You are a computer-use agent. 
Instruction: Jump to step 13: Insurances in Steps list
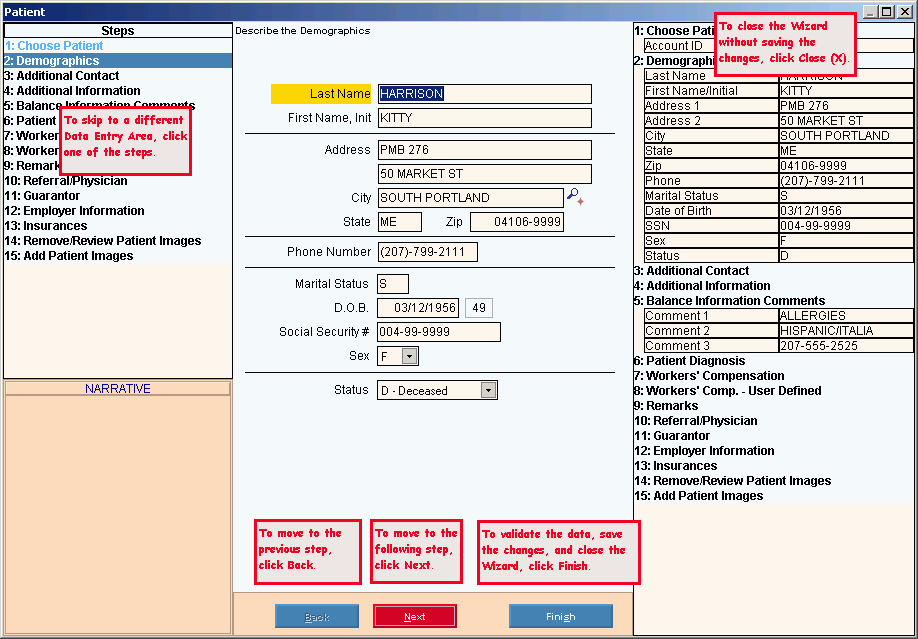[118, 225]
